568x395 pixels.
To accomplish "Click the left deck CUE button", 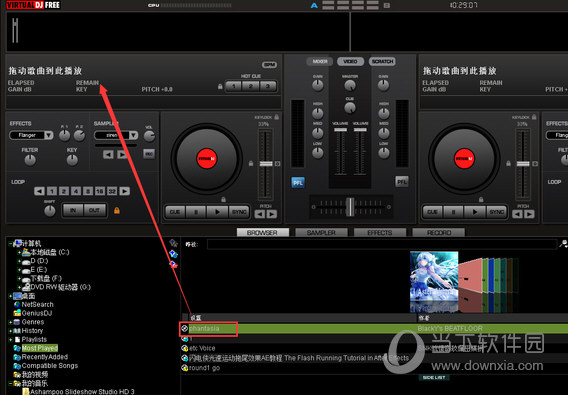I will [x=175, y=212].
